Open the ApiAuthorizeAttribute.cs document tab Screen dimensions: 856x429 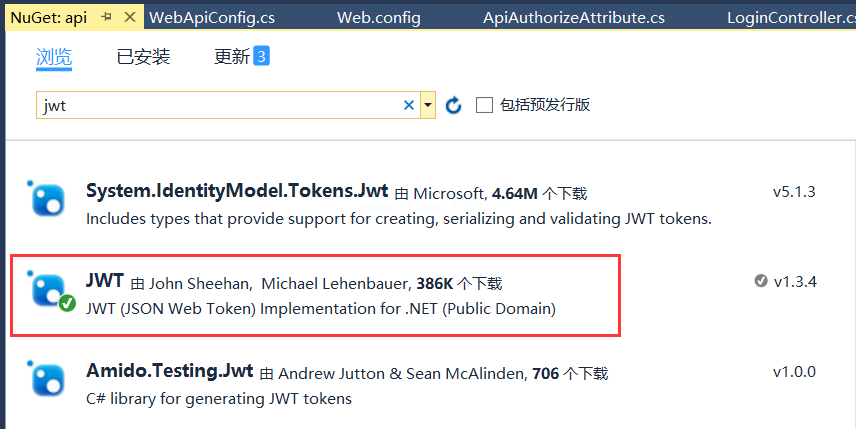pyautogui.click(x=574, y=17)
